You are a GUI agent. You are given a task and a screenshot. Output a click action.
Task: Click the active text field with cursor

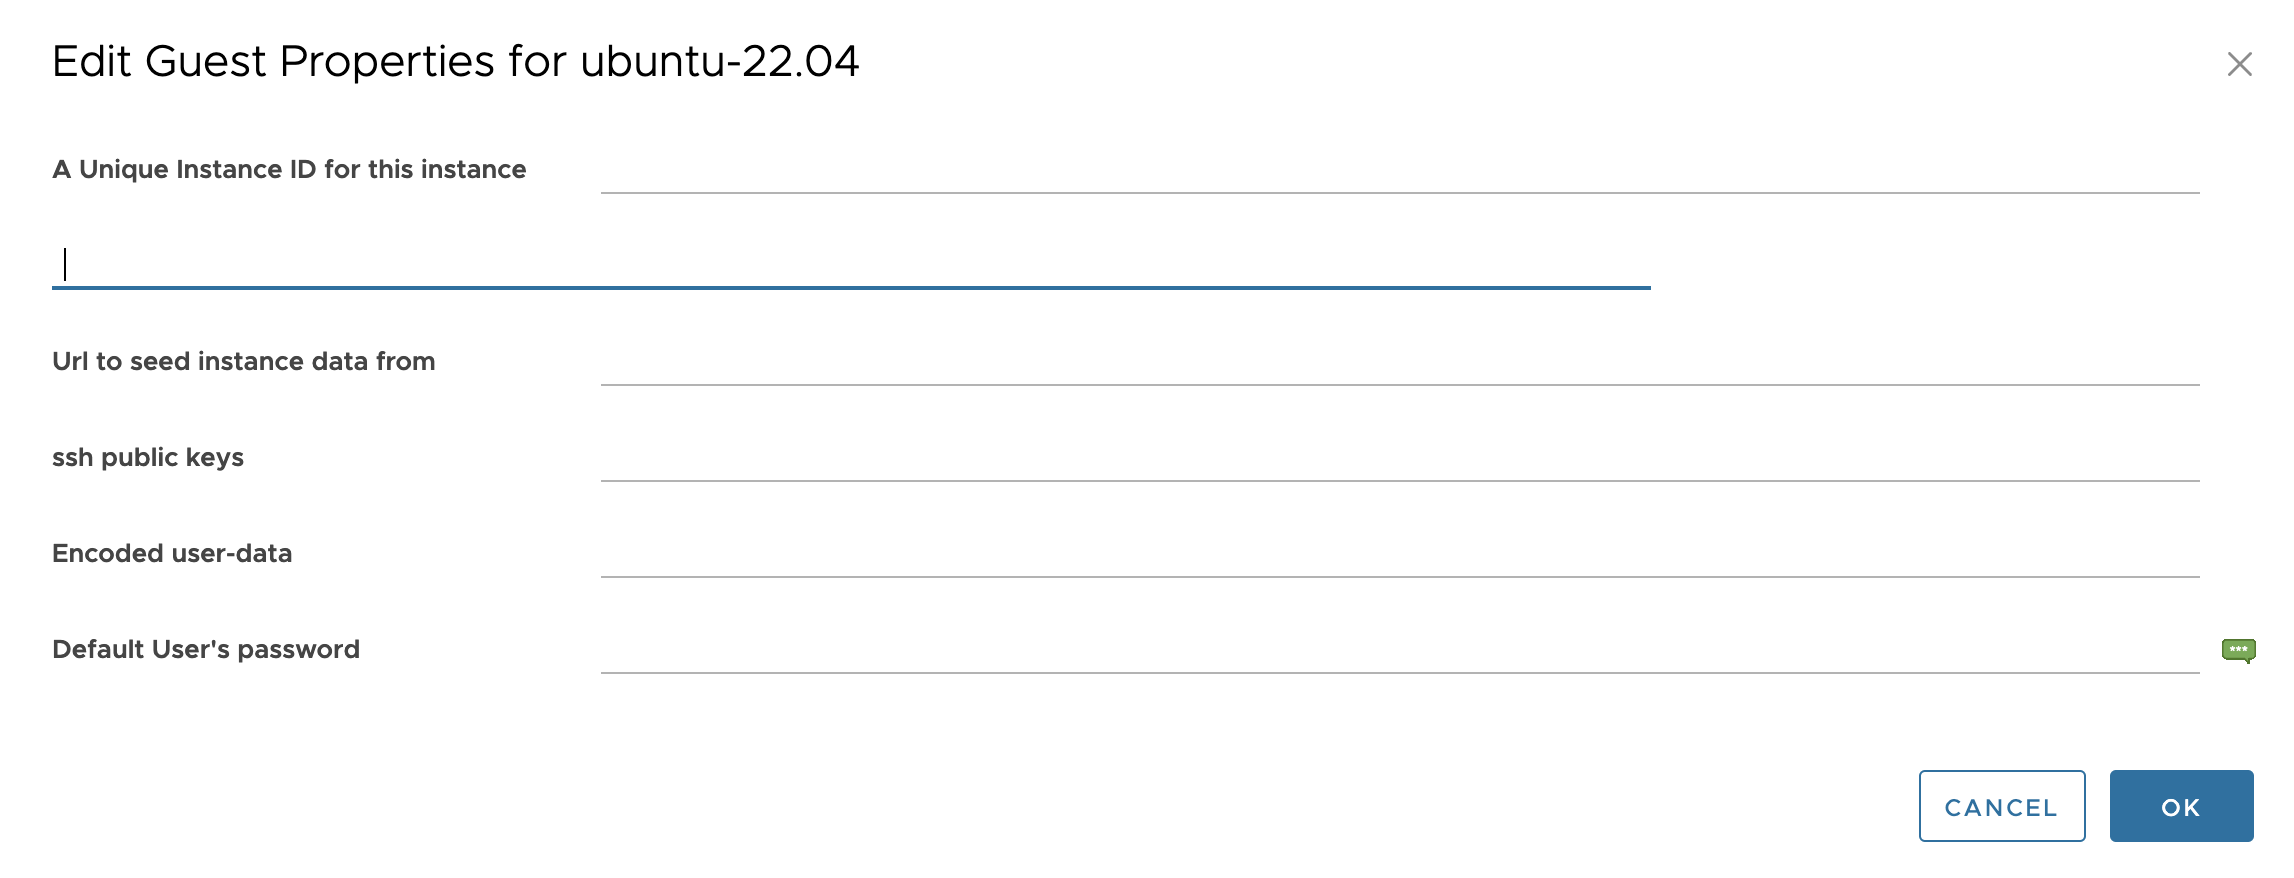(x=850, y=265)
